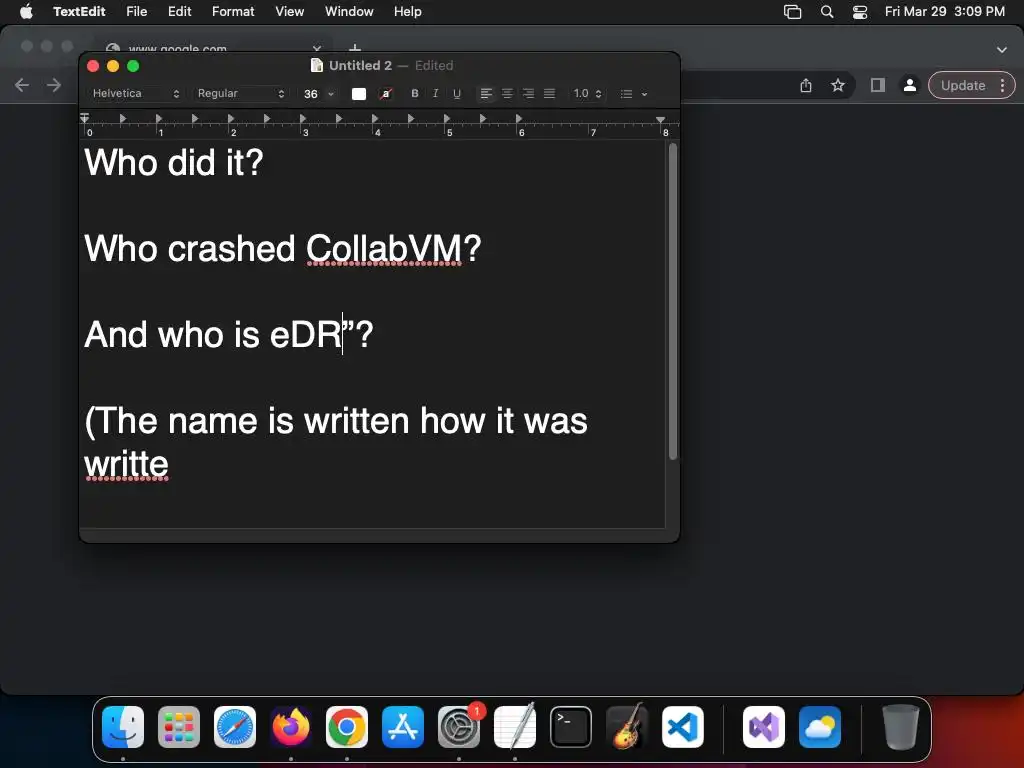Open the TextEdit application menu

pyautogui.click(x=79, y=11)
